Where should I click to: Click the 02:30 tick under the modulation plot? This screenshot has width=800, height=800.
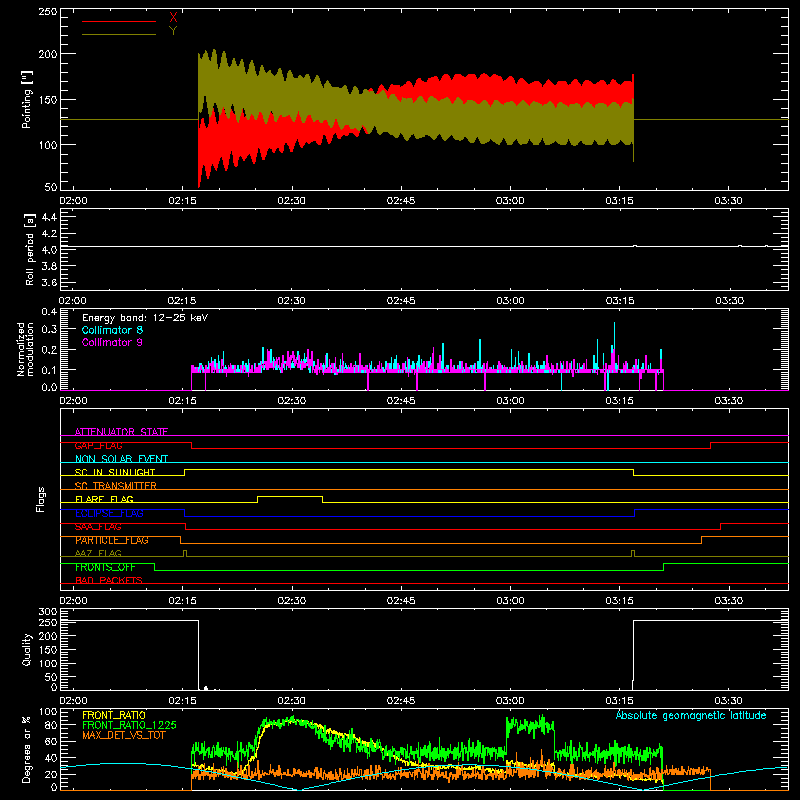[x=292, y=401]
